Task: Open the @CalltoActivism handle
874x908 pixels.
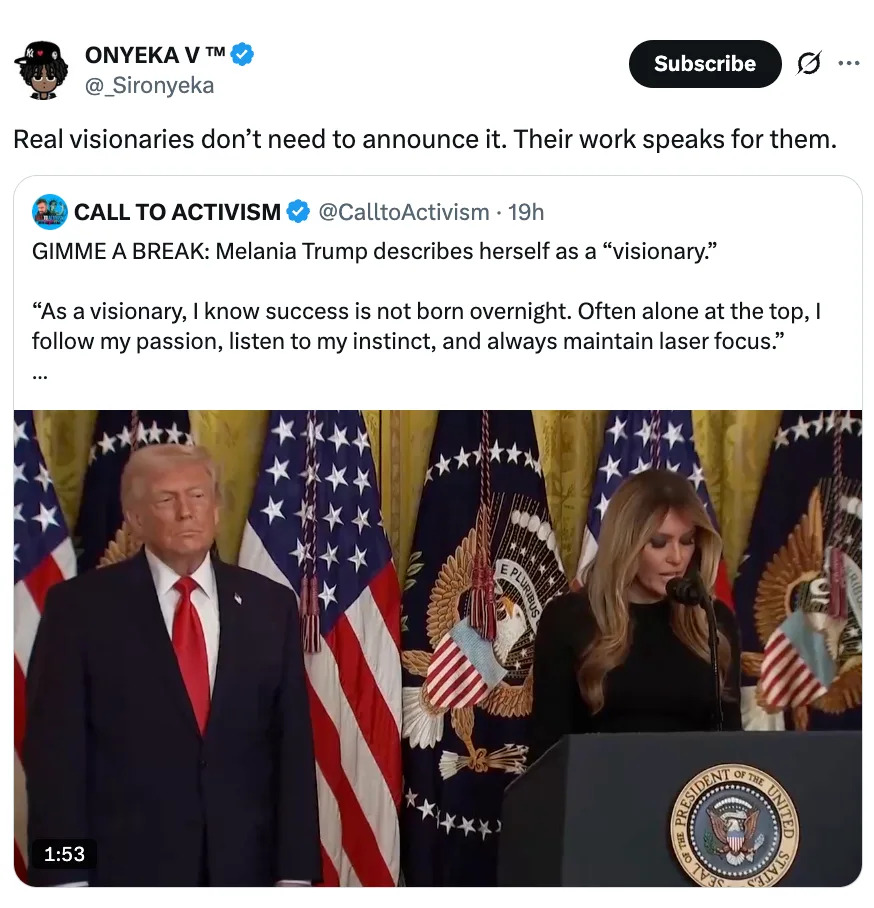Action: click(x=404, y=213)
